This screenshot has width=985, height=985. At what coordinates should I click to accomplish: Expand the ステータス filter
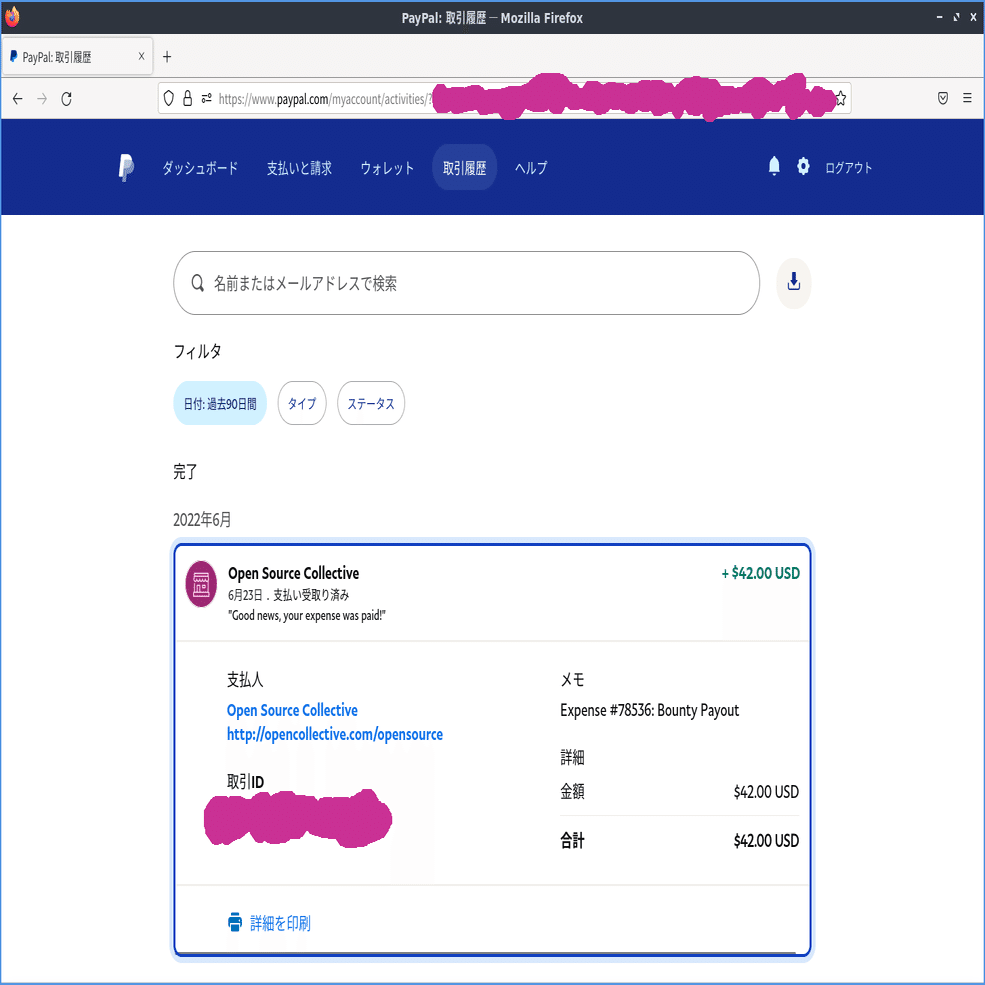point(371,403)
